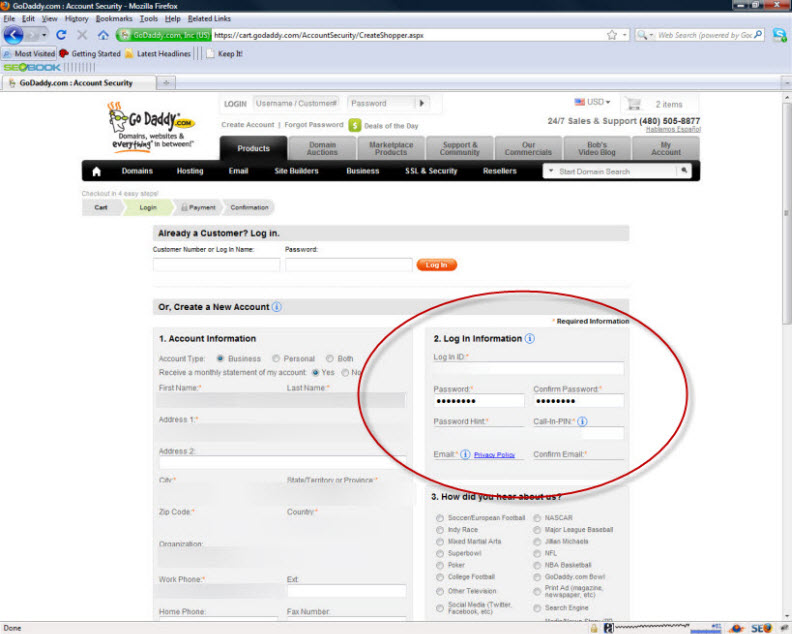Open the Tools menu

(148, 19)
